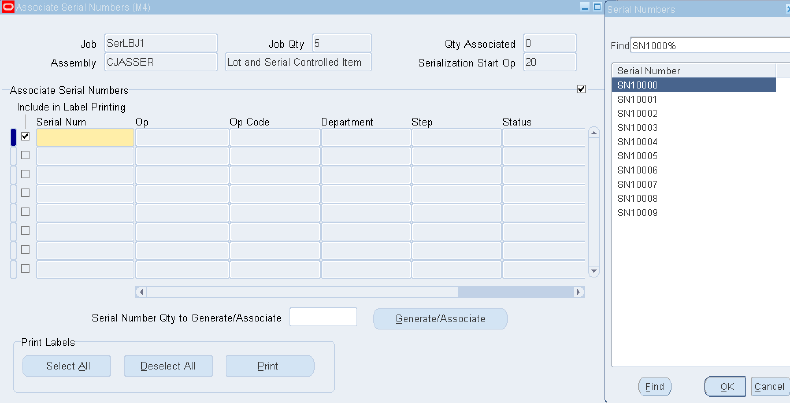Click the horizontal scrollbar left arrow
This screenshot has height=403, width=790.
tap(141, 292)
